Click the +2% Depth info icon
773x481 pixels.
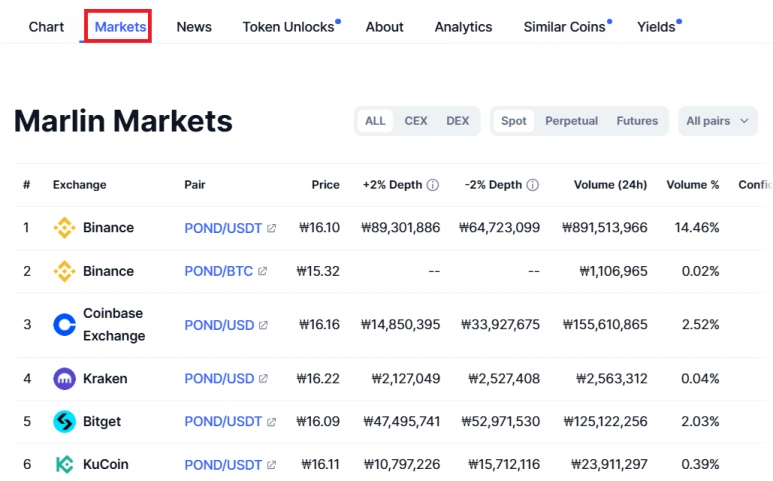click(433, 185)
